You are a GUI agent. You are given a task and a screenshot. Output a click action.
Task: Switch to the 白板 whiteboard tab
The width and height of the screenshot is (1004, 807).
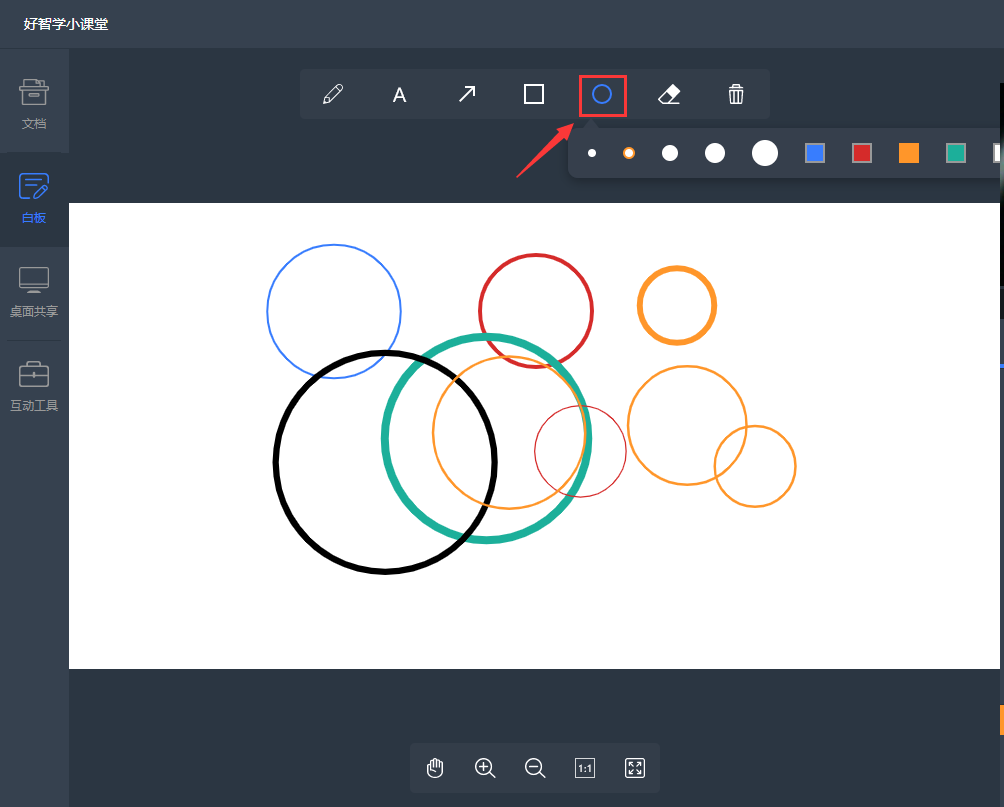click(34, 199)
